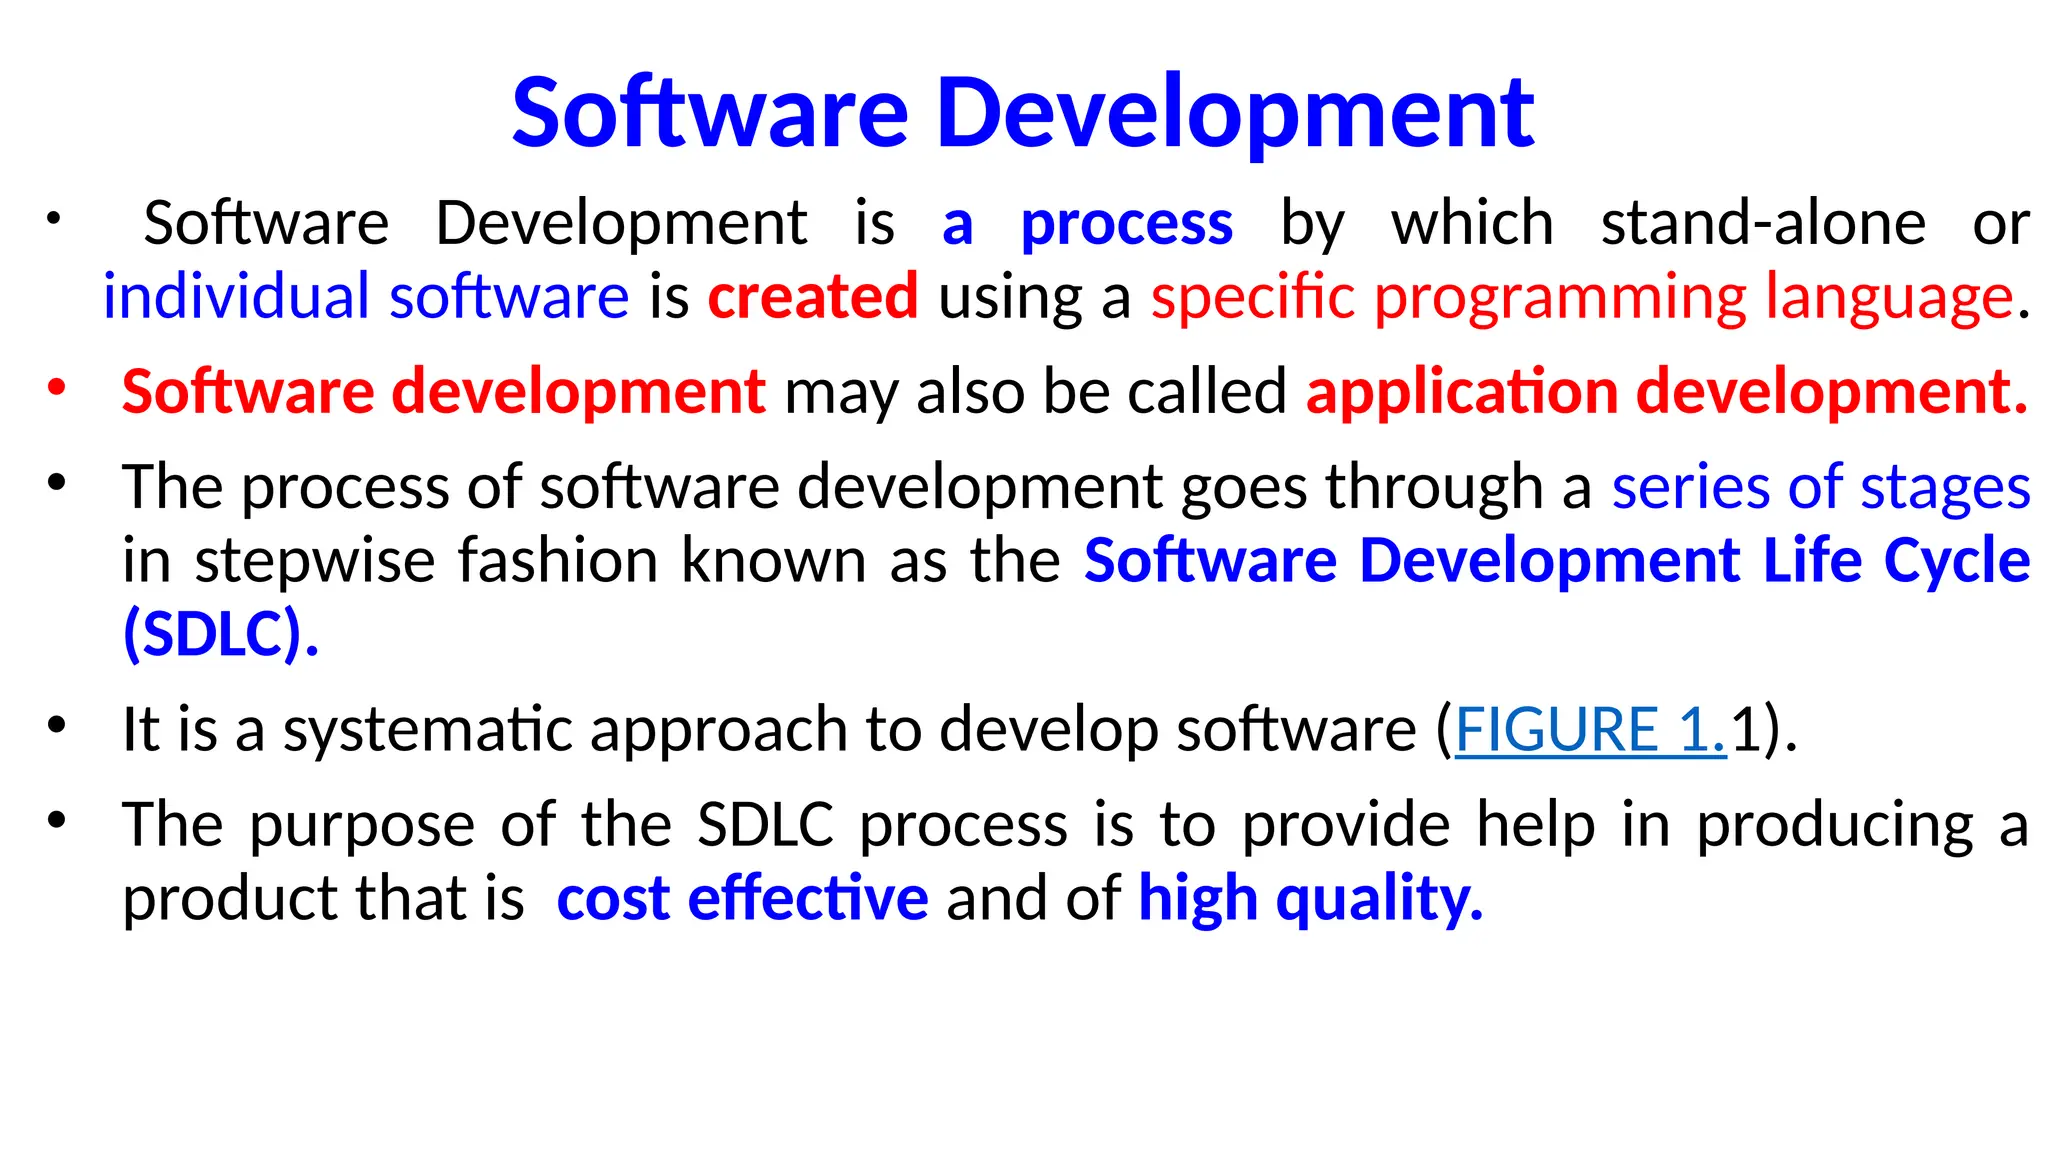Click 'specific programming language' red text

1581,297
